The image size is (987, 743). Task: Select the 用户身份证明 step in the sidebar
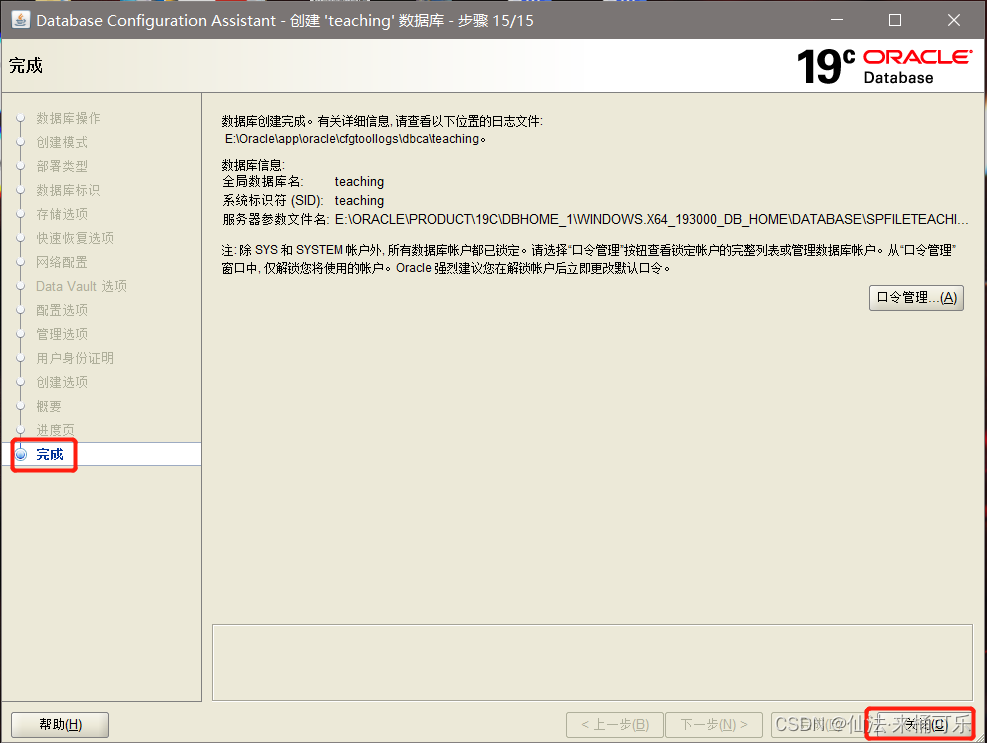coord(75,358)
